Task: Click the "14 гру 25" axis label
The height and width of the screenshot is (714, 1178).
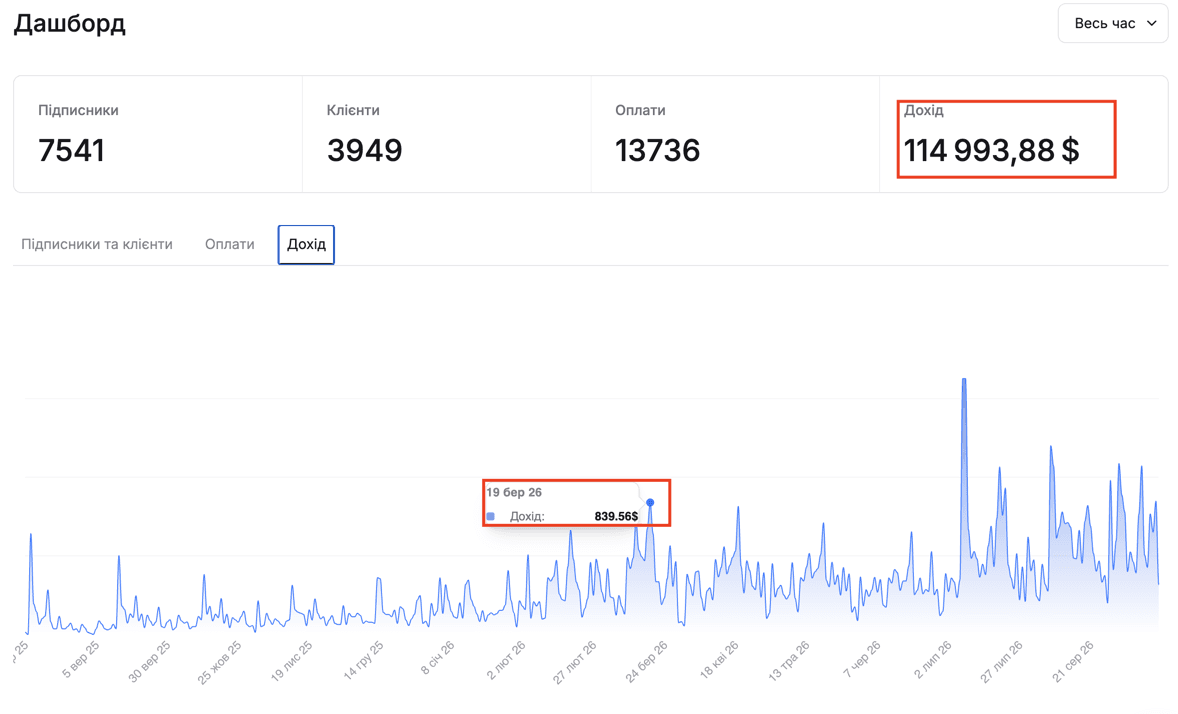Action: coord(364,661)
